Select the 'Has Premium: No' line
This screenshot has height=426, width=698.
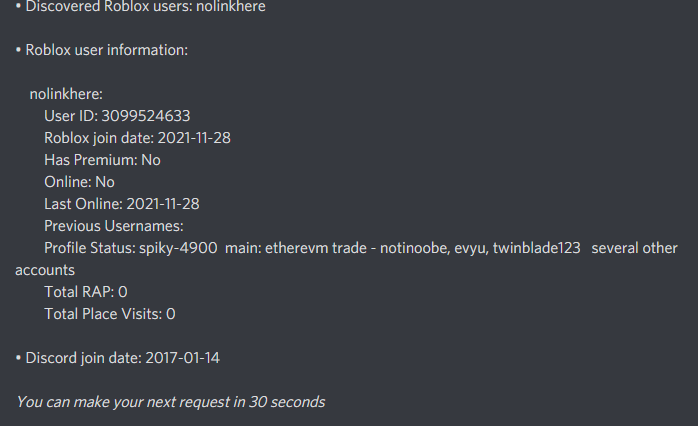(x=102, y=160)
